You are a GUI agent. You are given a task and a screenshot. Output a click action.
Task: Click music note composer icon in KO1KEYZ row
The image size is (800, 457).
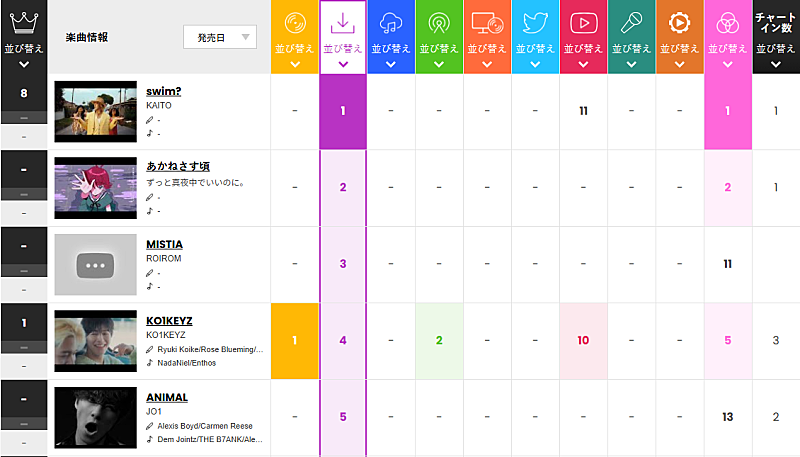[149, 363]
